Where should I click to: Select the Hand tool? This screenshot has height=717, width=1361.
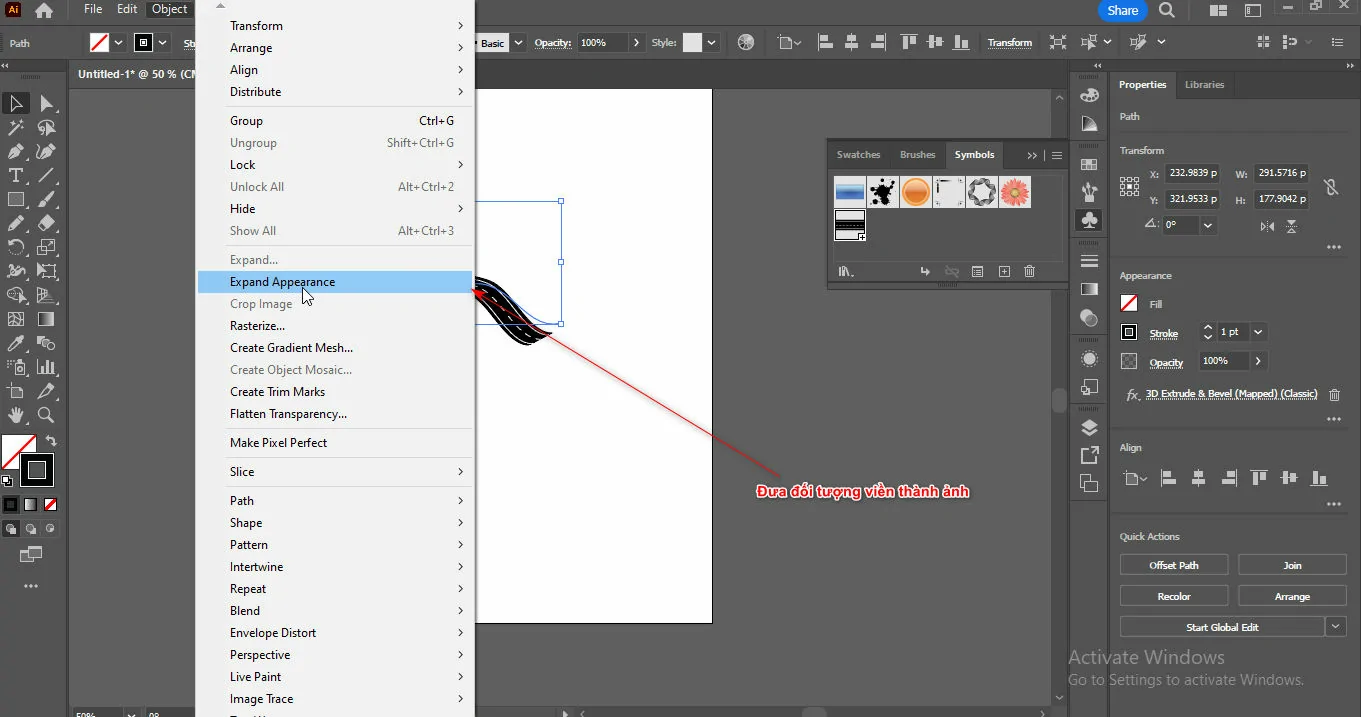16,413
